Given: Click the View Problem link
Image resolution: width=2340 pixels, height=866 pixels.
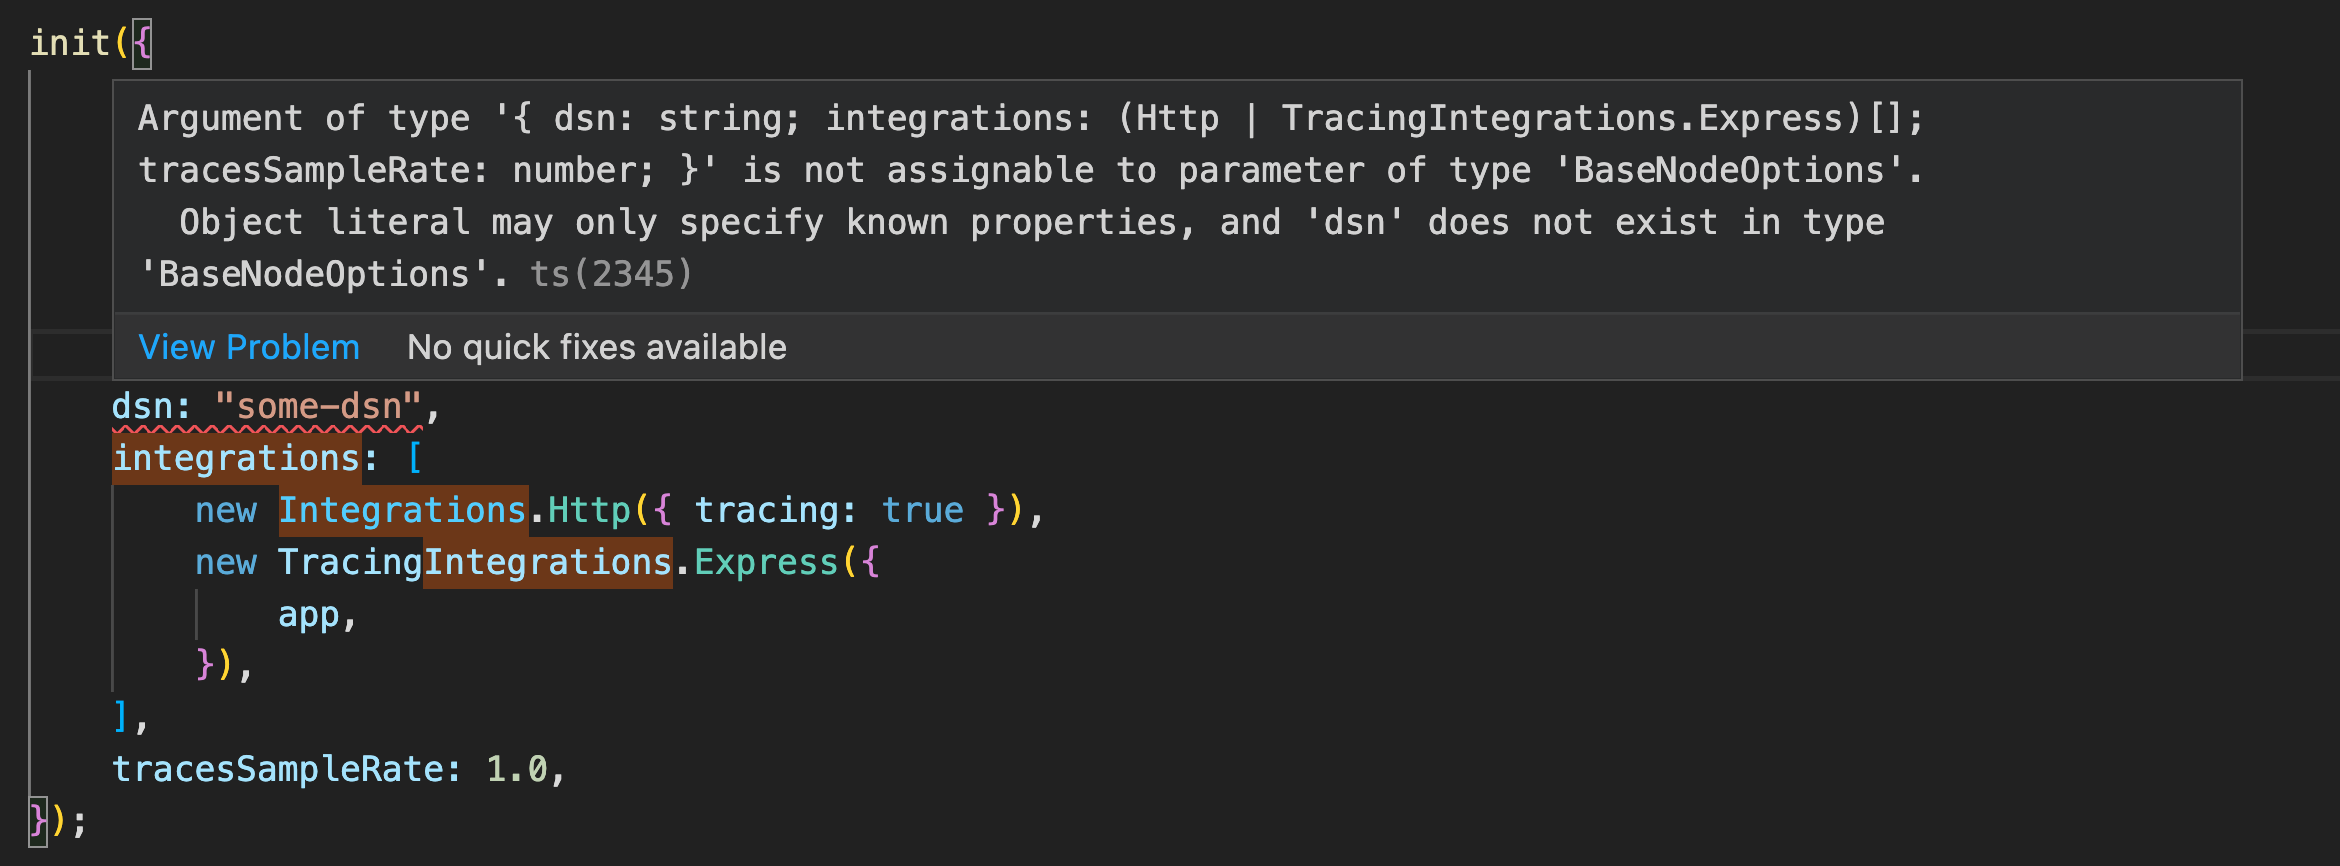Looking at the screenshot, I should coord(250,347).
